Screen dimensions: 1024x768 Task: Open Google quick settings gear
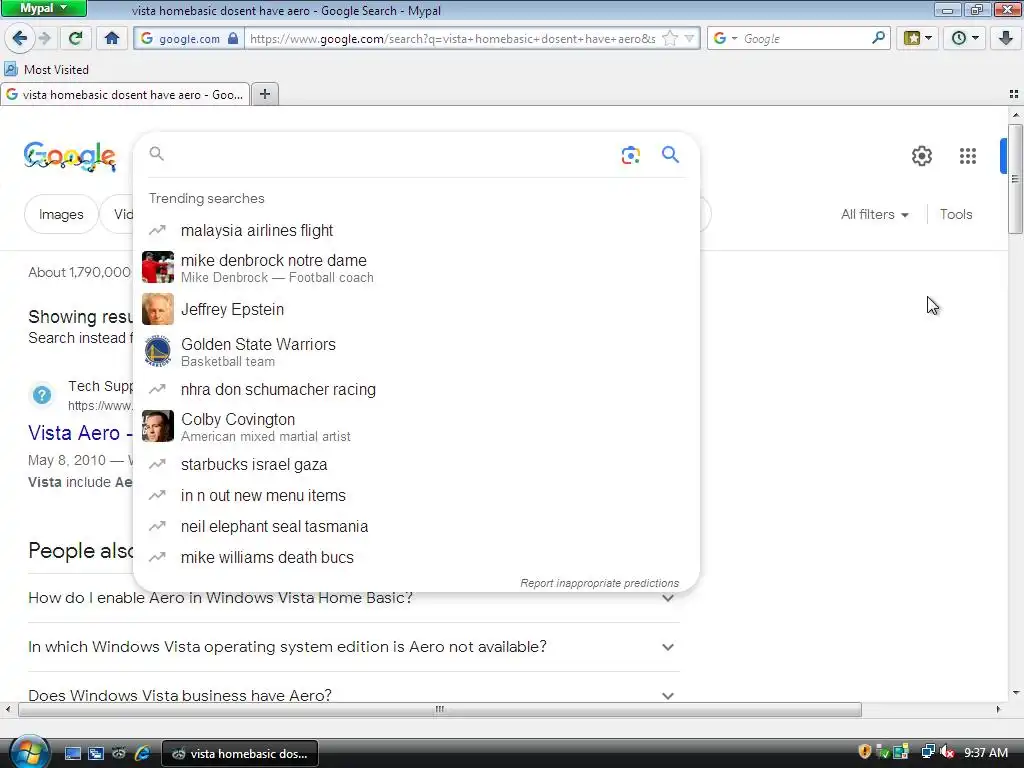coord(921,156)
